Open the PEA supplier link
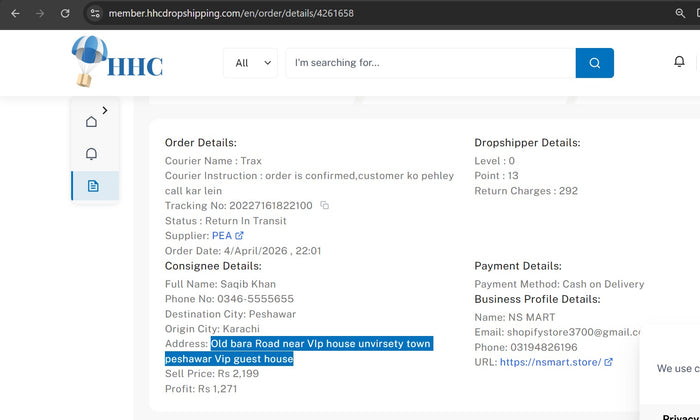 [222, 236]
